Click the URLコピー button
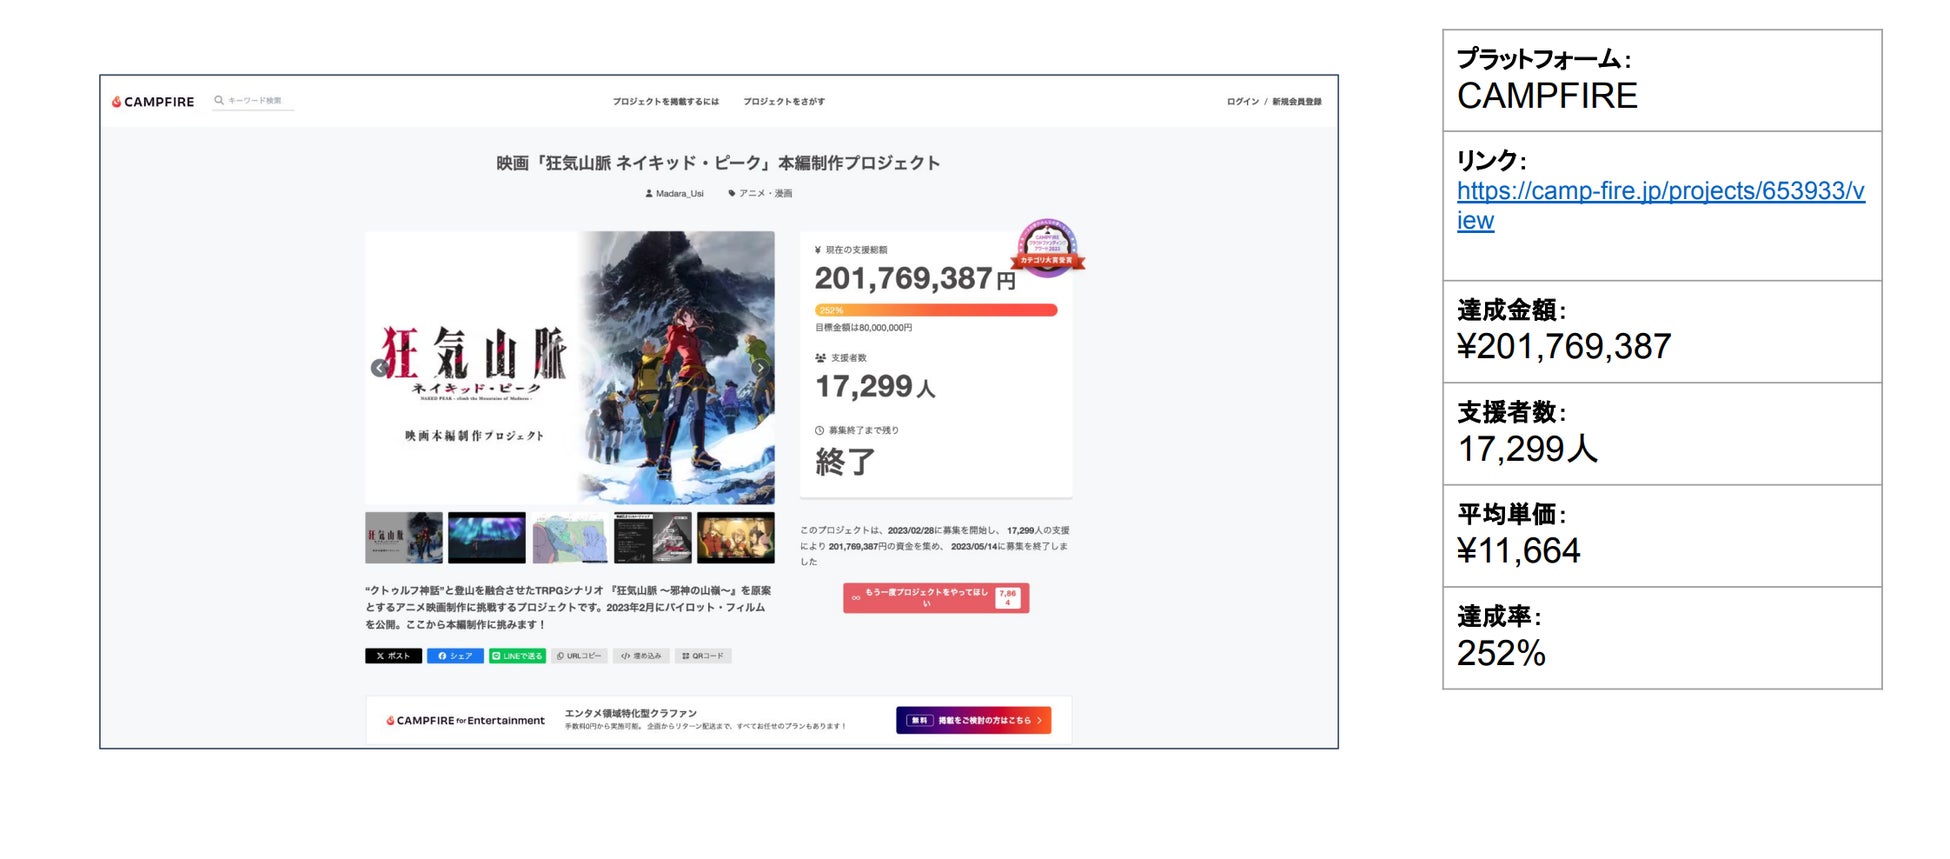This screenshot has width=1950, height=859. point(579,656)
